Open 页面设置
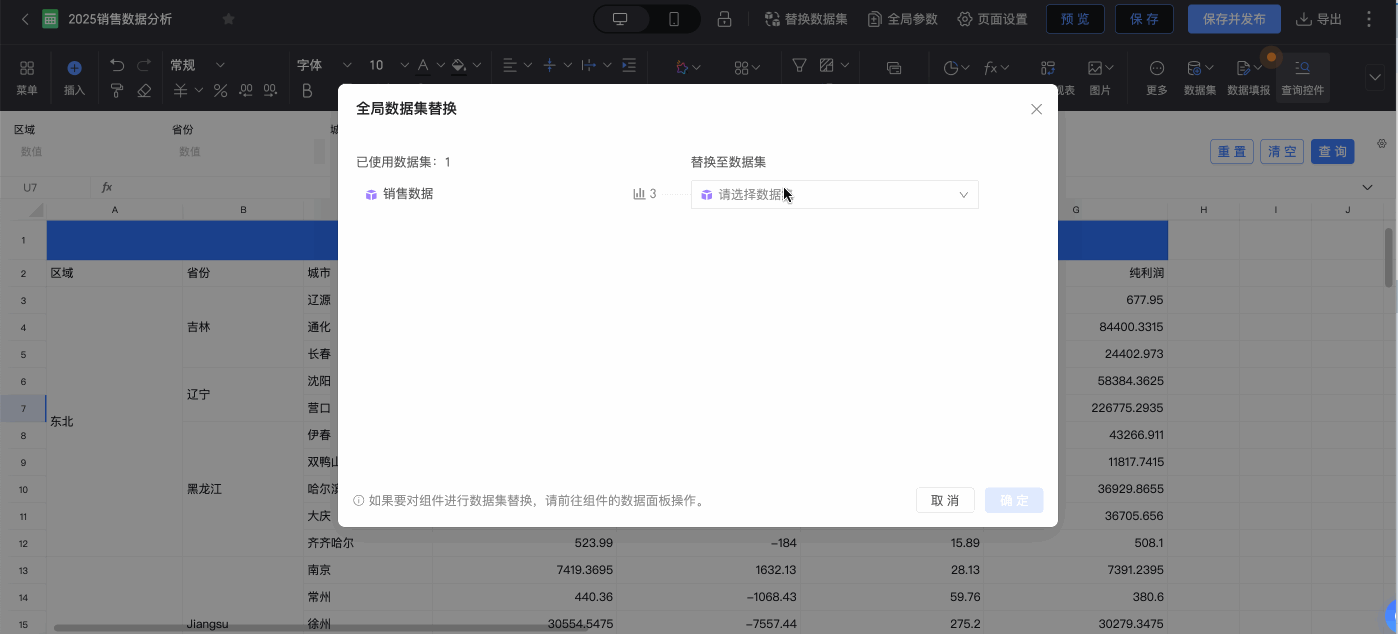 pos(992,19)
